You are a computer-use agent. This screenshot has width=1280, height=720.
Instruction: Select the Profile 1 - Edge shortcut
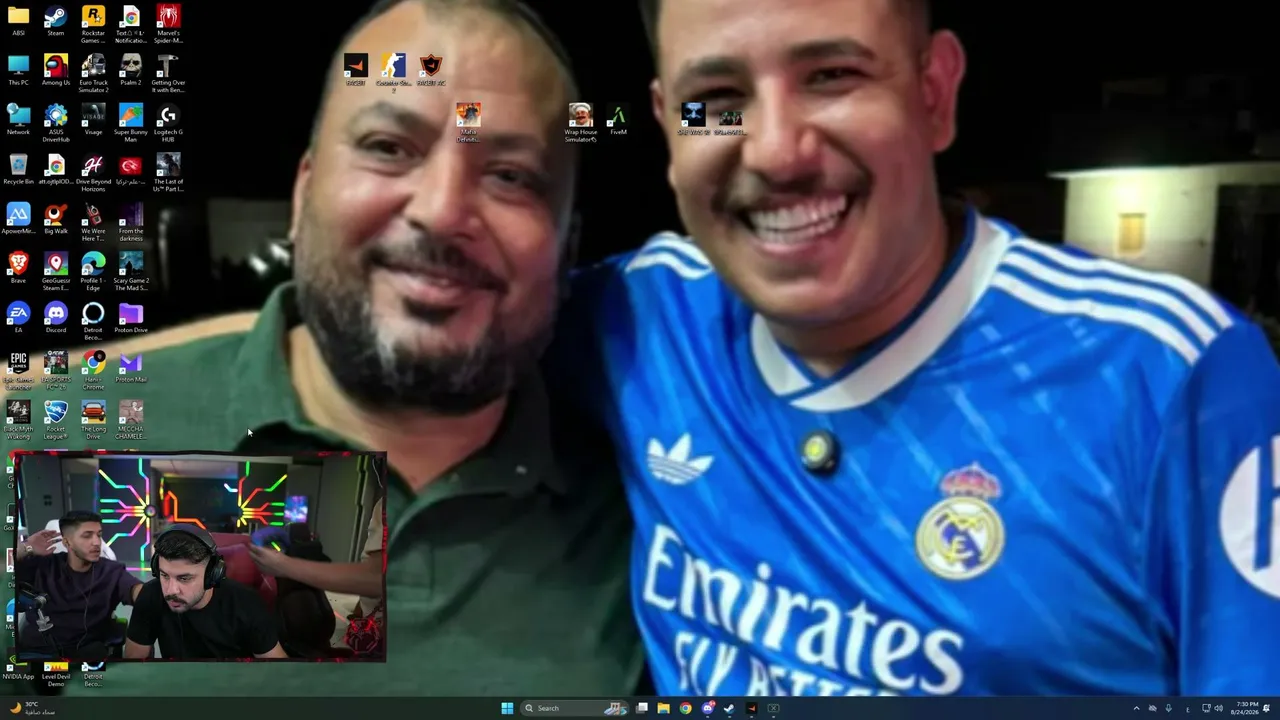click(x=93, y=271)
